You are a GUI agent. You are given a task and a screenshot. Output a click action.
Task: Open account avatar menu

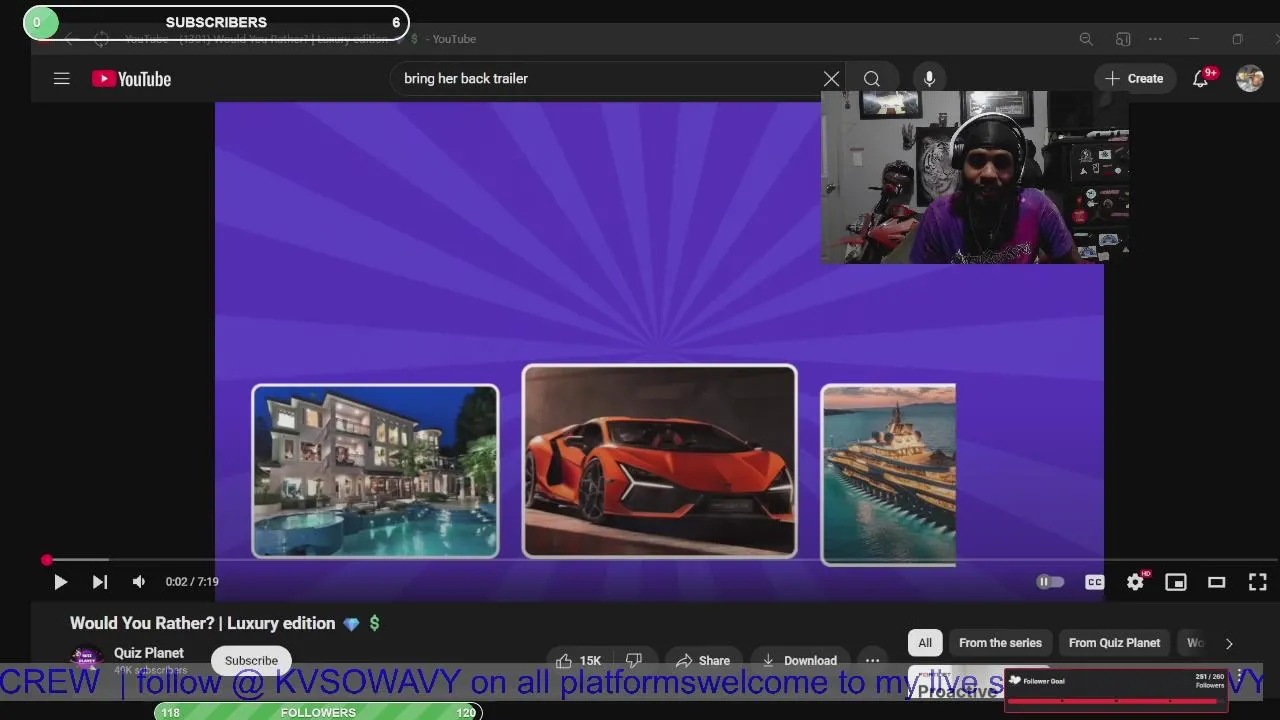[x=1250, y=78]
